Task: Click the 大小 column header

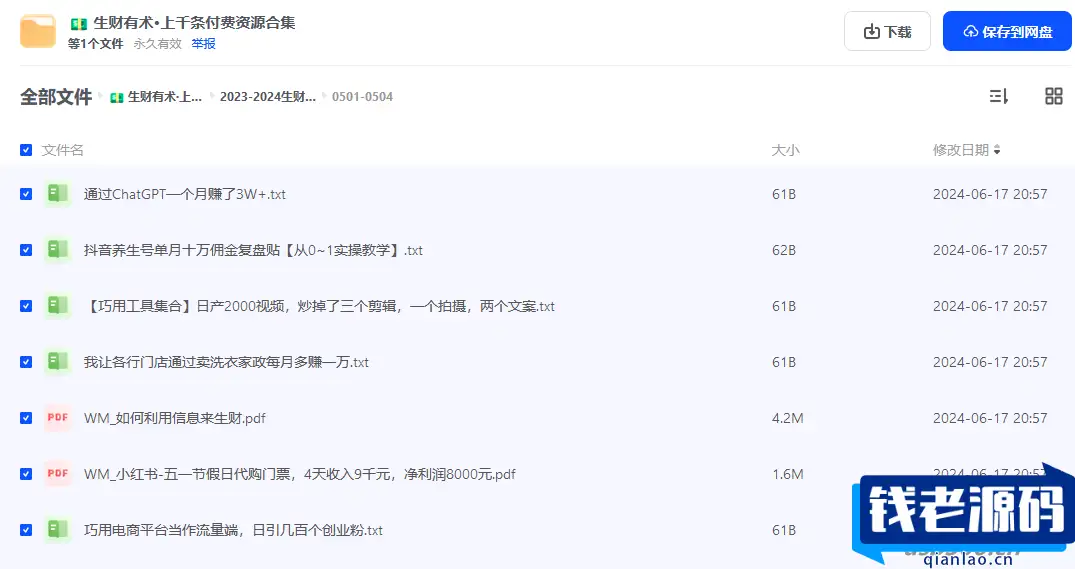Action: point(785,150)
